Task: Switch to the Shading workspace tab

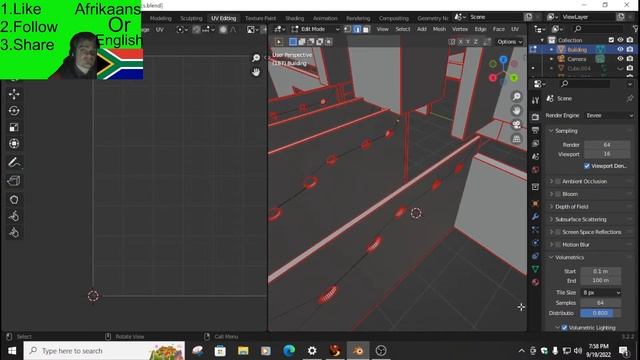Action: click(294, 18)
